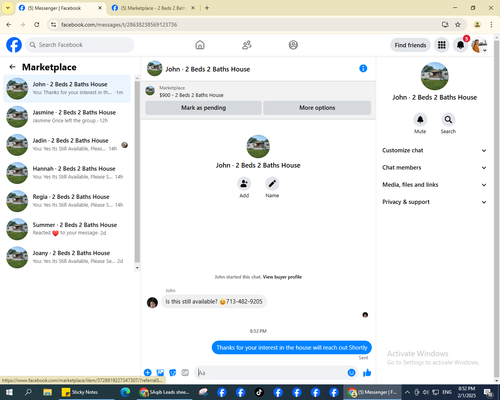Click Find friends button
This screenshot has height=400, width=500.
pyautogui.click(x=410, y=45)
